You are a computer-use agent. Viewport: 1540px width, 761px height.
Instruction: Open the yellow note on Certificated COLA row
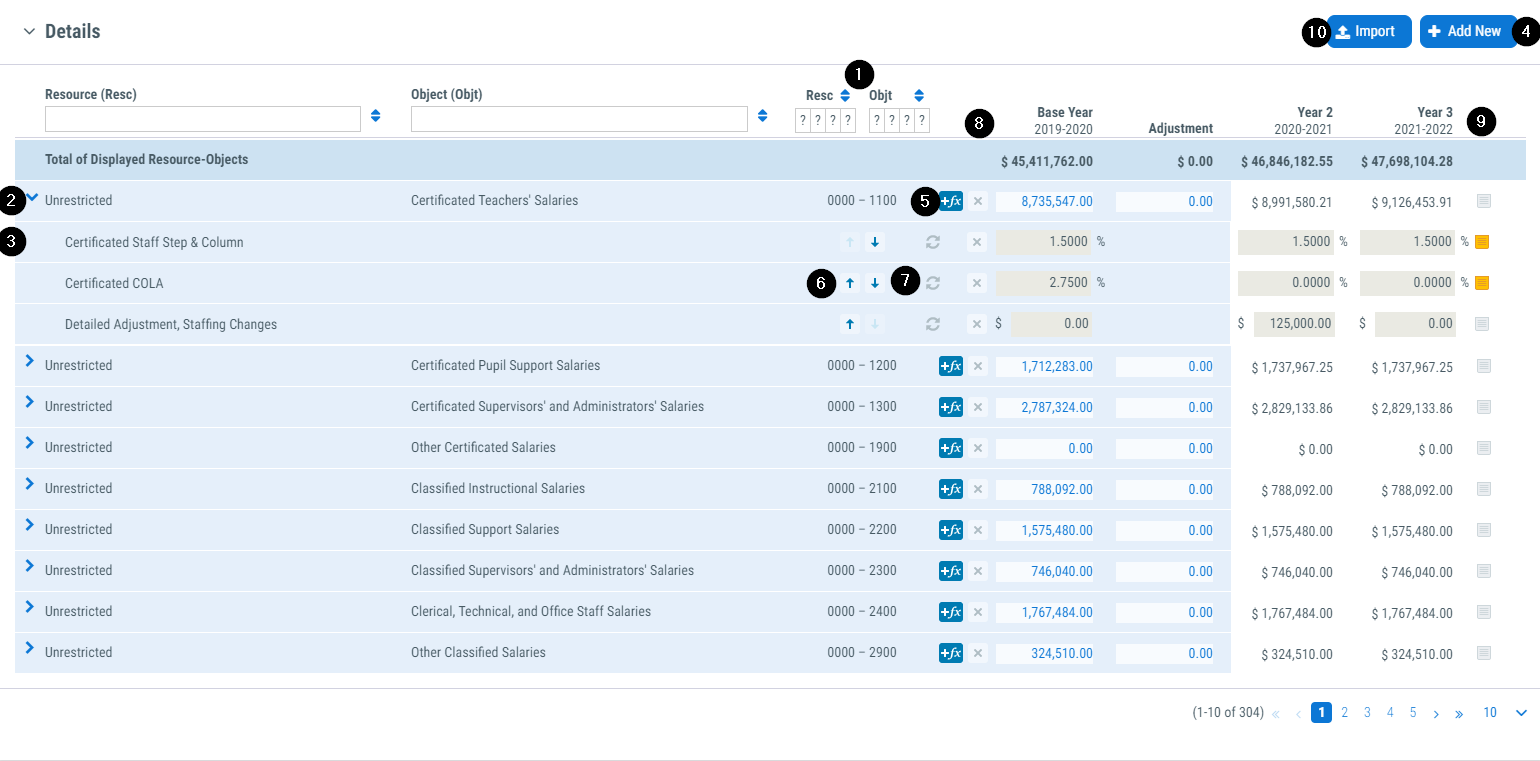click(x=1483, y=283)
